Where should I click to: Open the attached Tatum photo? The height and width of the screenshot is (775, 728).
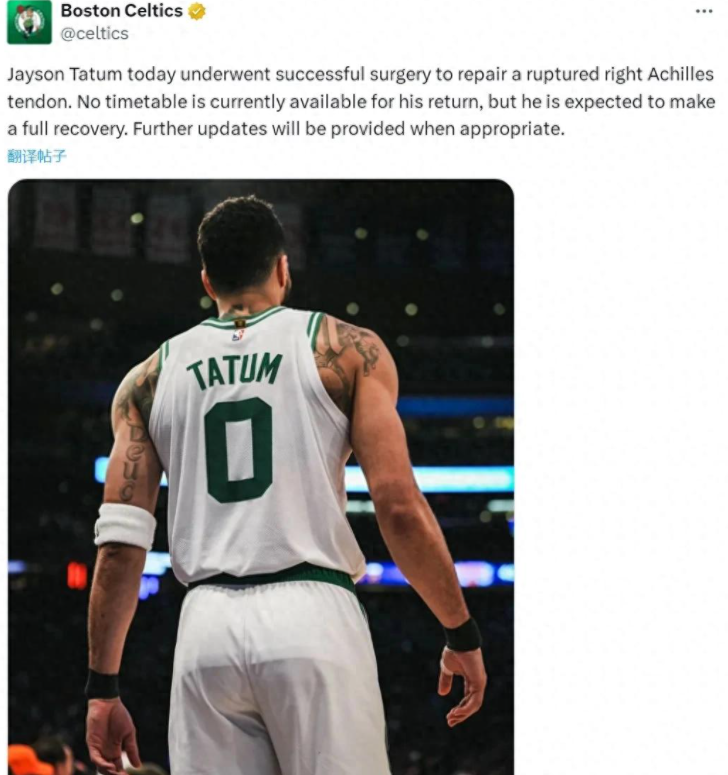(261, 476)
